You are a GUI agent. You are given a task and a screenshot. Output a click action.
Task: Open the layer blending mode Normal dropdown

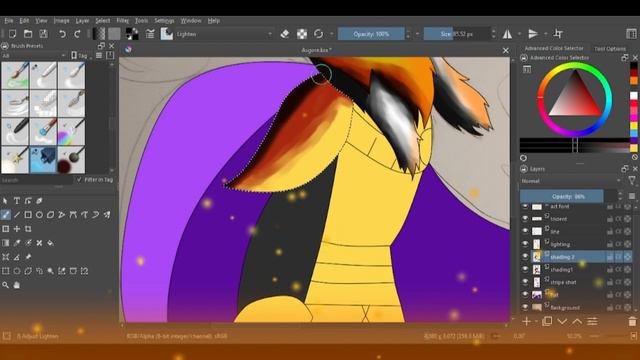pyautogui.click(x=571, y=181)
